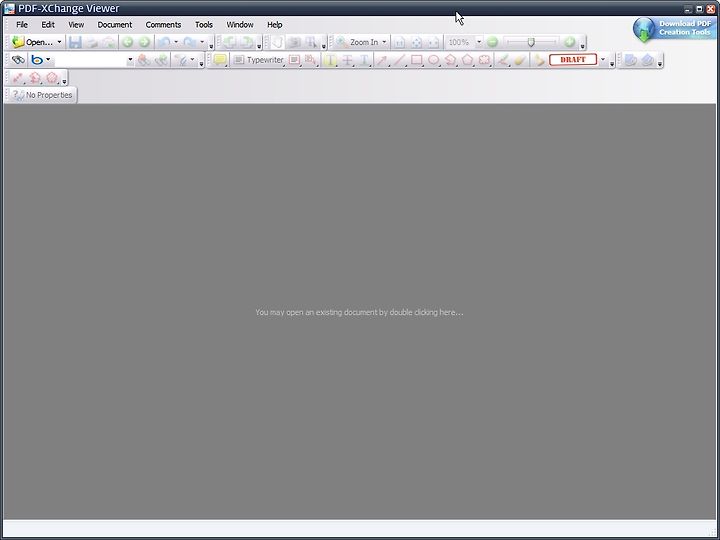Select the Hand tool
720x540 pixels.
tap(277, 42)
